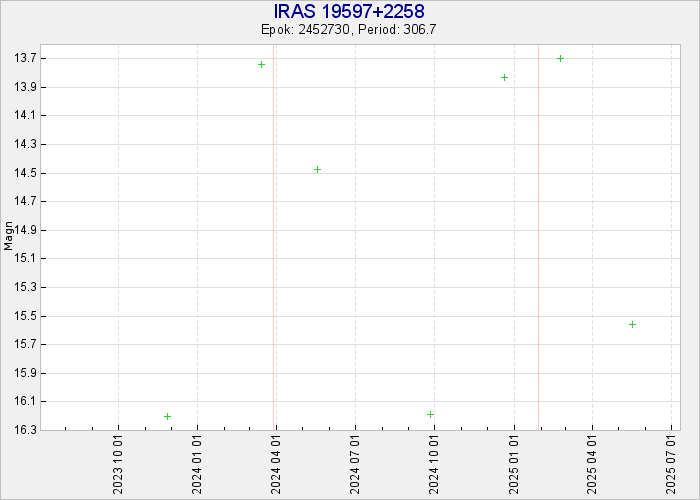700x500 pixels.
Task: Select the 2025 07 01 x-axis date label
Action: pyautogui.click(x=671, y=463)
